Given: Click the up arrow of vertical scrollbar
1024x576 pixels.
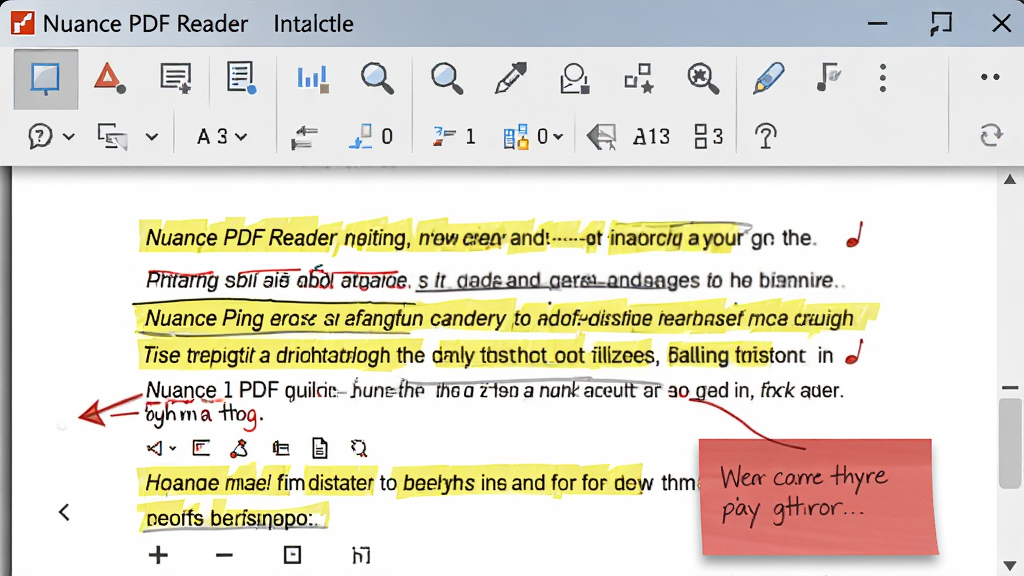Looking at the screenshot, I should (x=1010, y=179).
